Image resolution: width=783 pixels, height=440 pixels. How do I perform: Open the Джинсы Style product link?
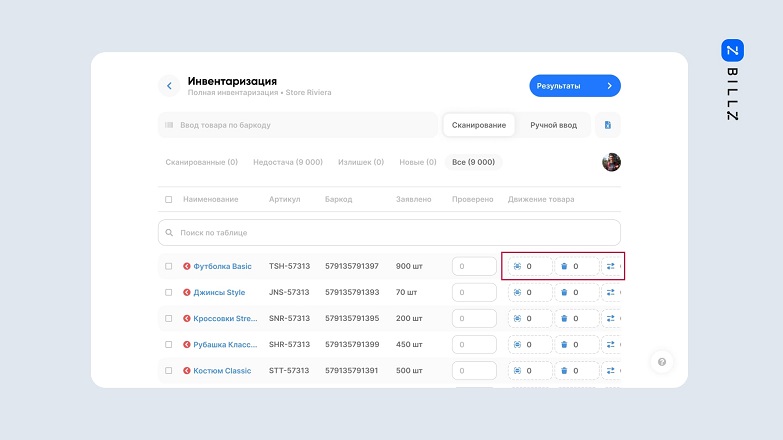tap(219, 293)
